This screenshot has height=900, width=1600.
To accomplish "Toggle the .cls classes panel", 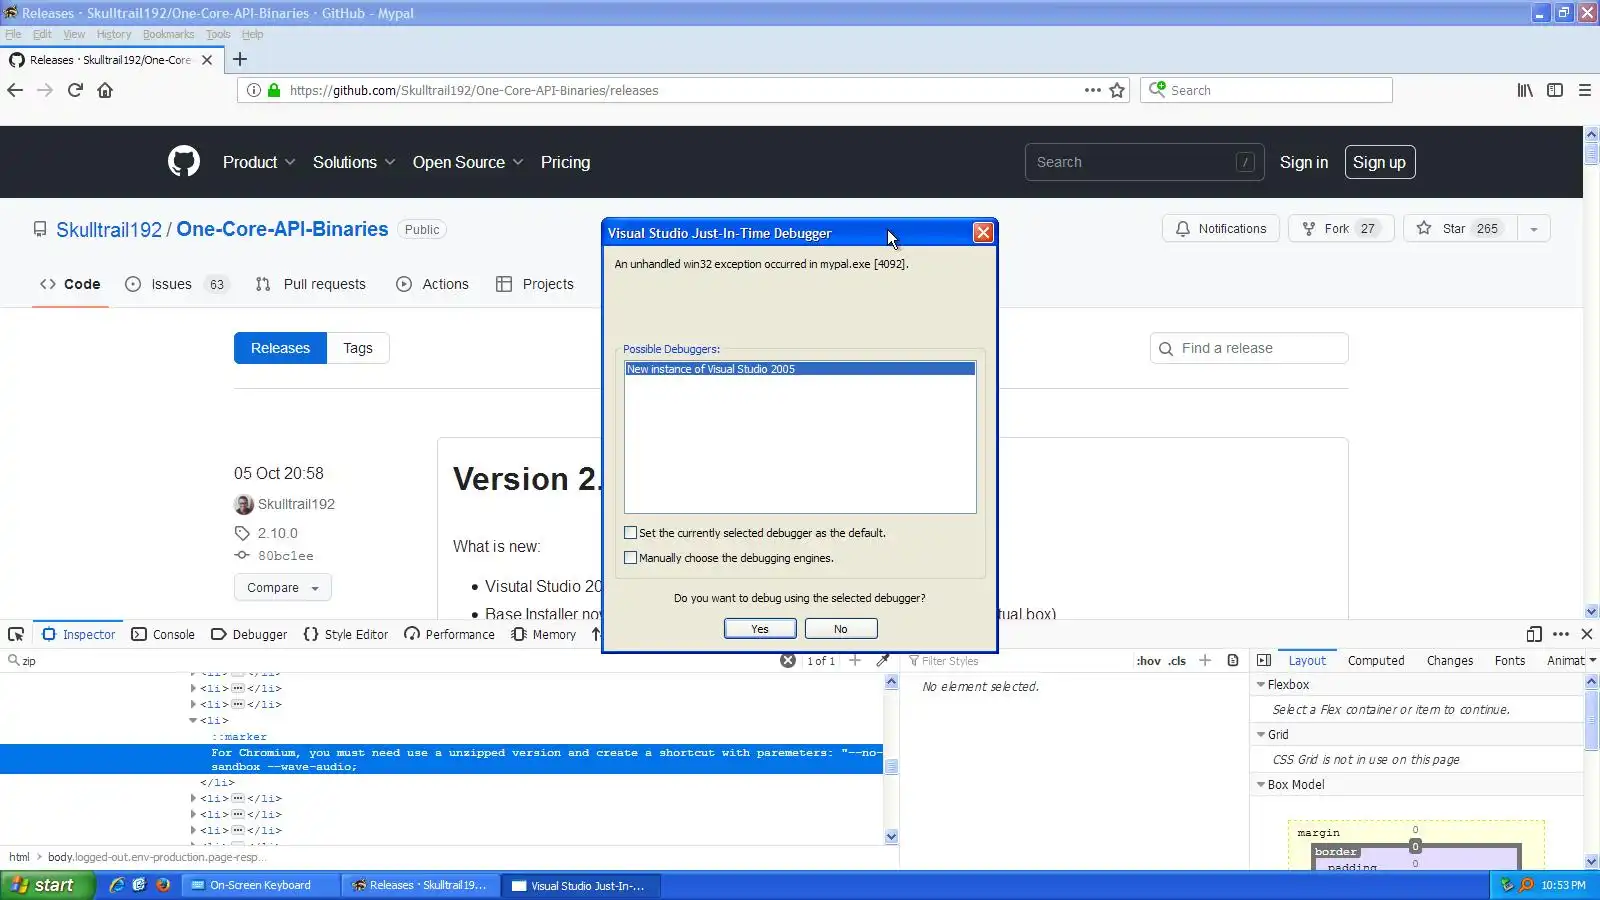I will click(x=1177, y=661).
